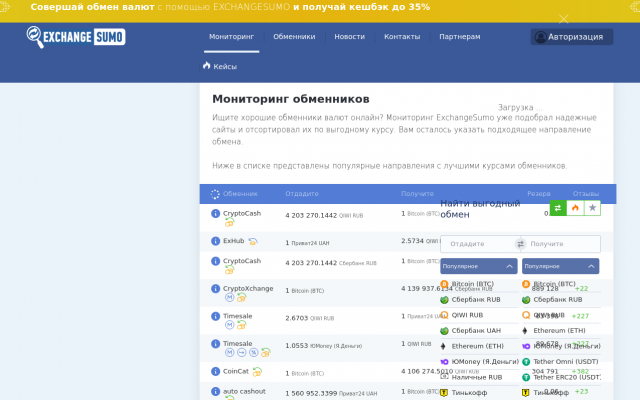Click the Мониторинг обменников heading
This screenshot has height=400, width=640.
tap(291, 99)
